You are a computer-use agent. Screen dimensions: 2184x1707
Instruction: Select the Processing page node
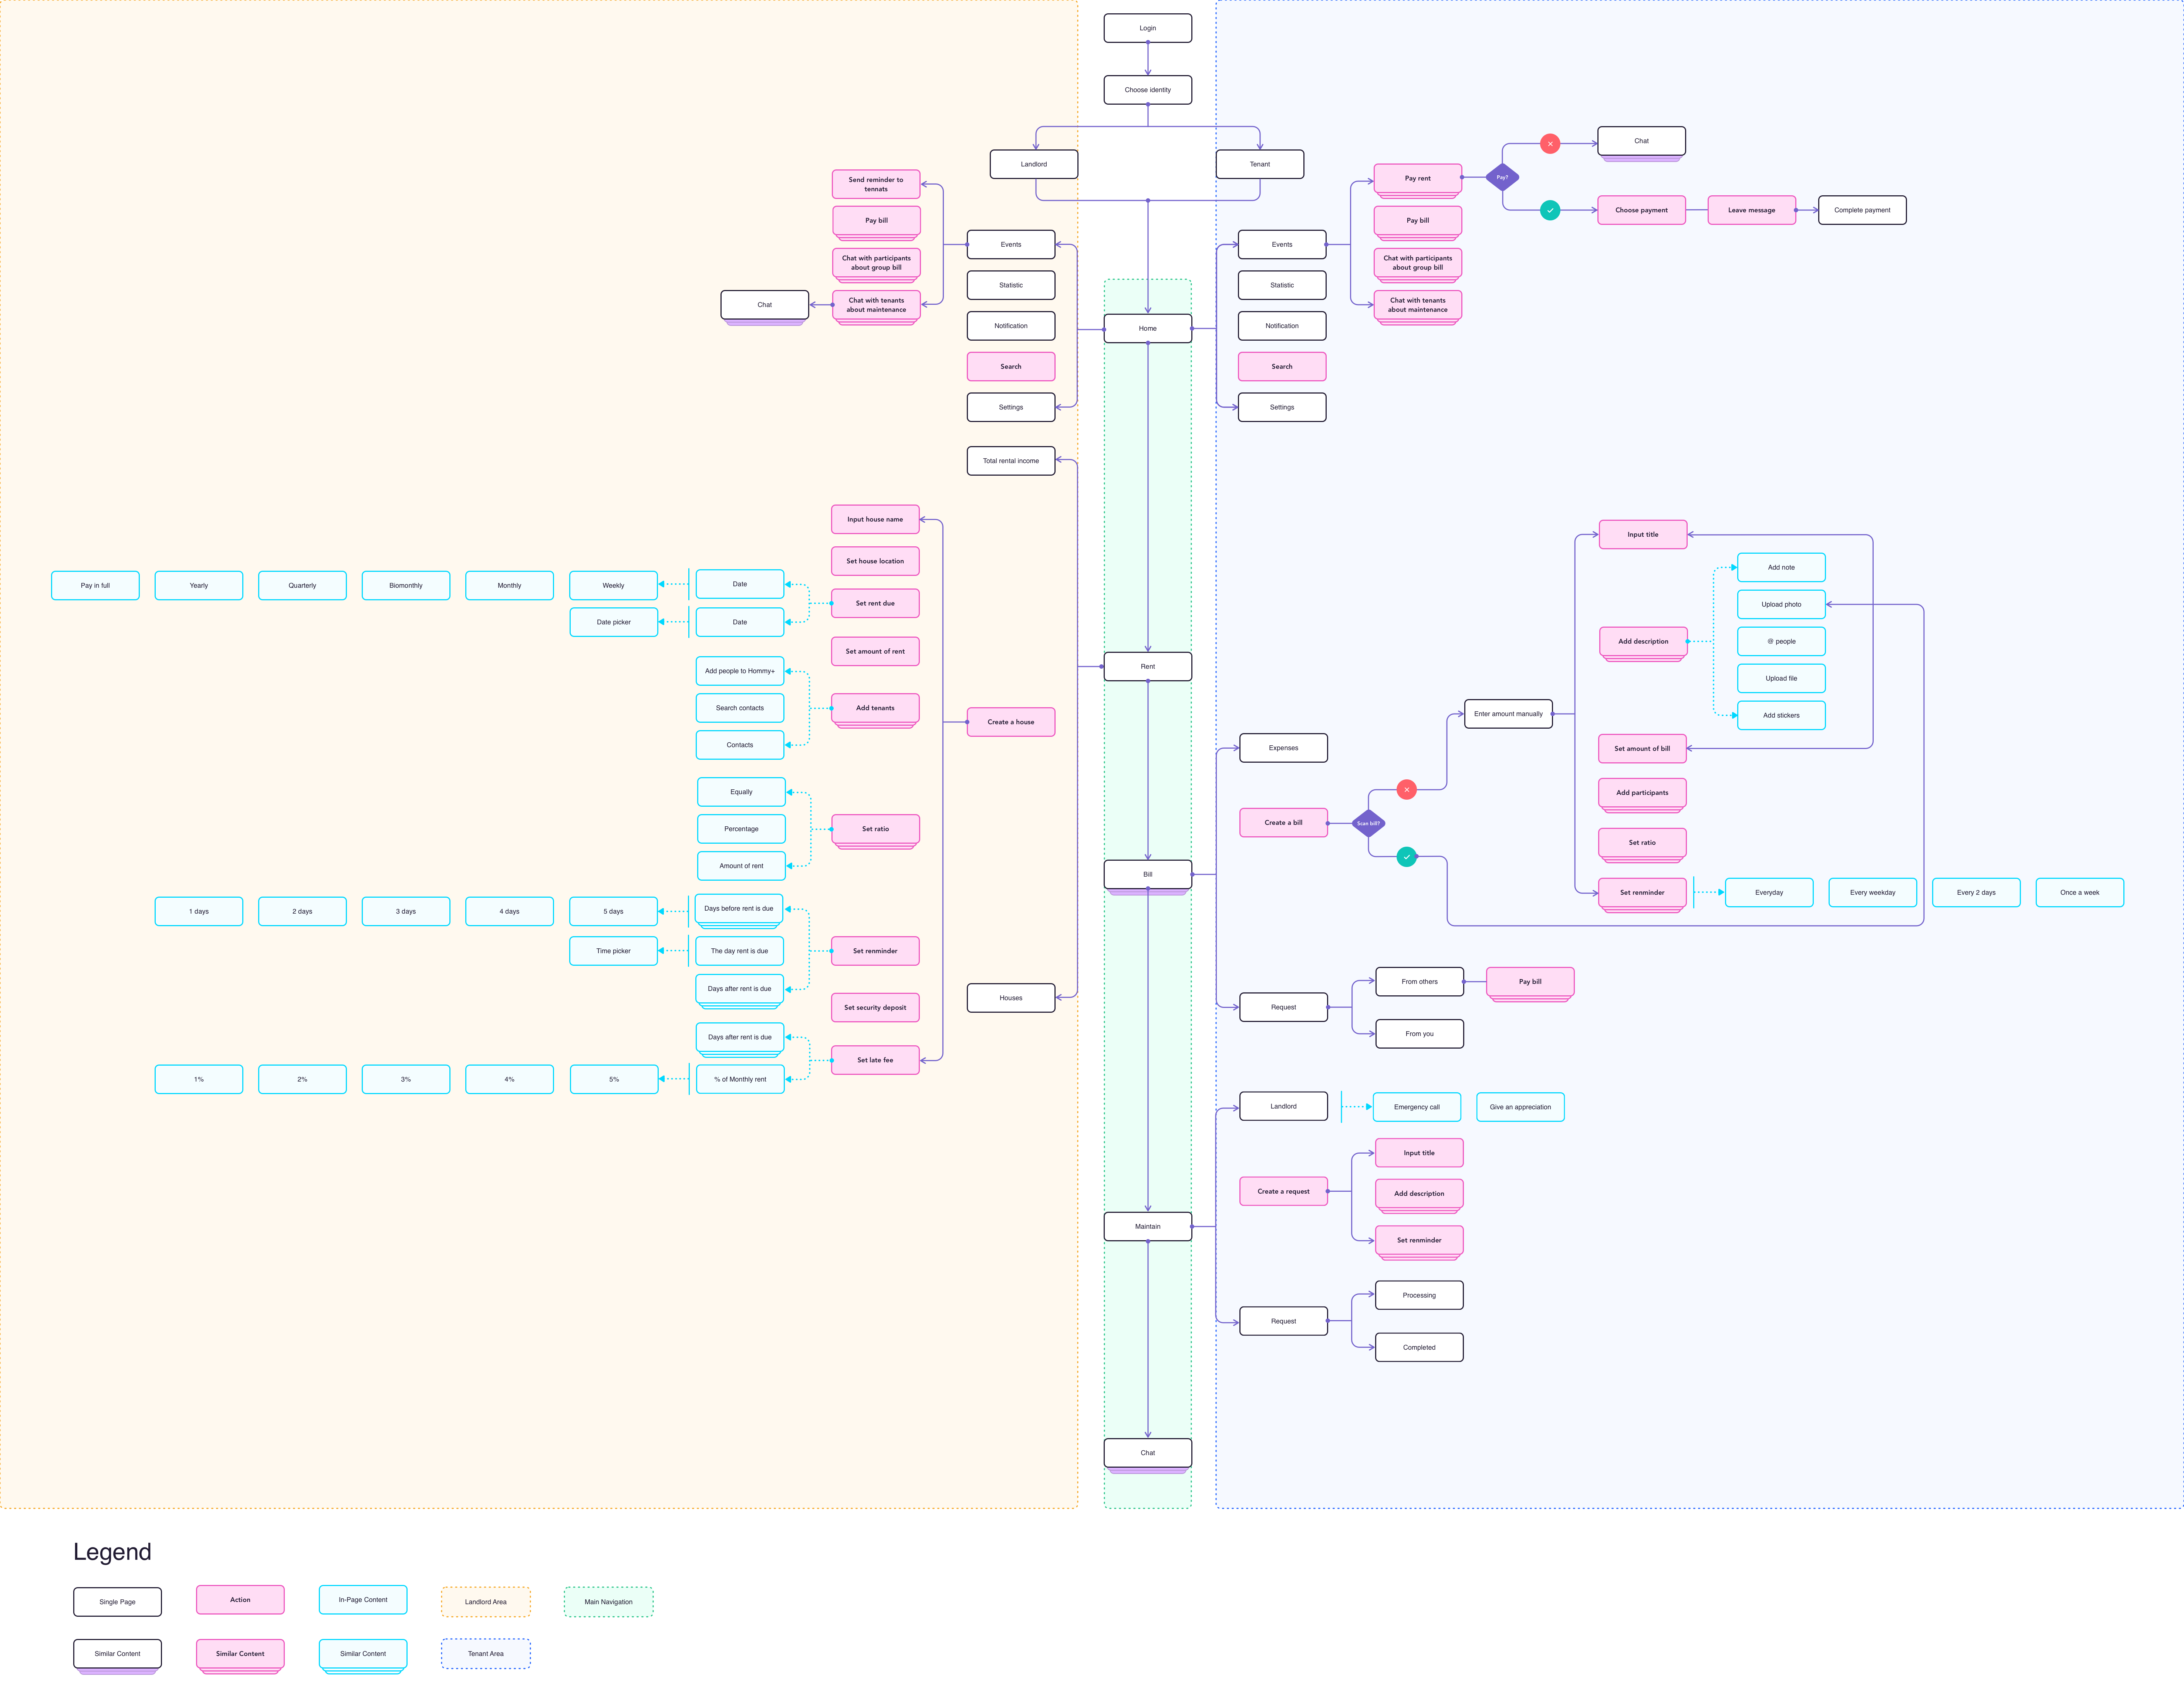pos(1420,1295)
